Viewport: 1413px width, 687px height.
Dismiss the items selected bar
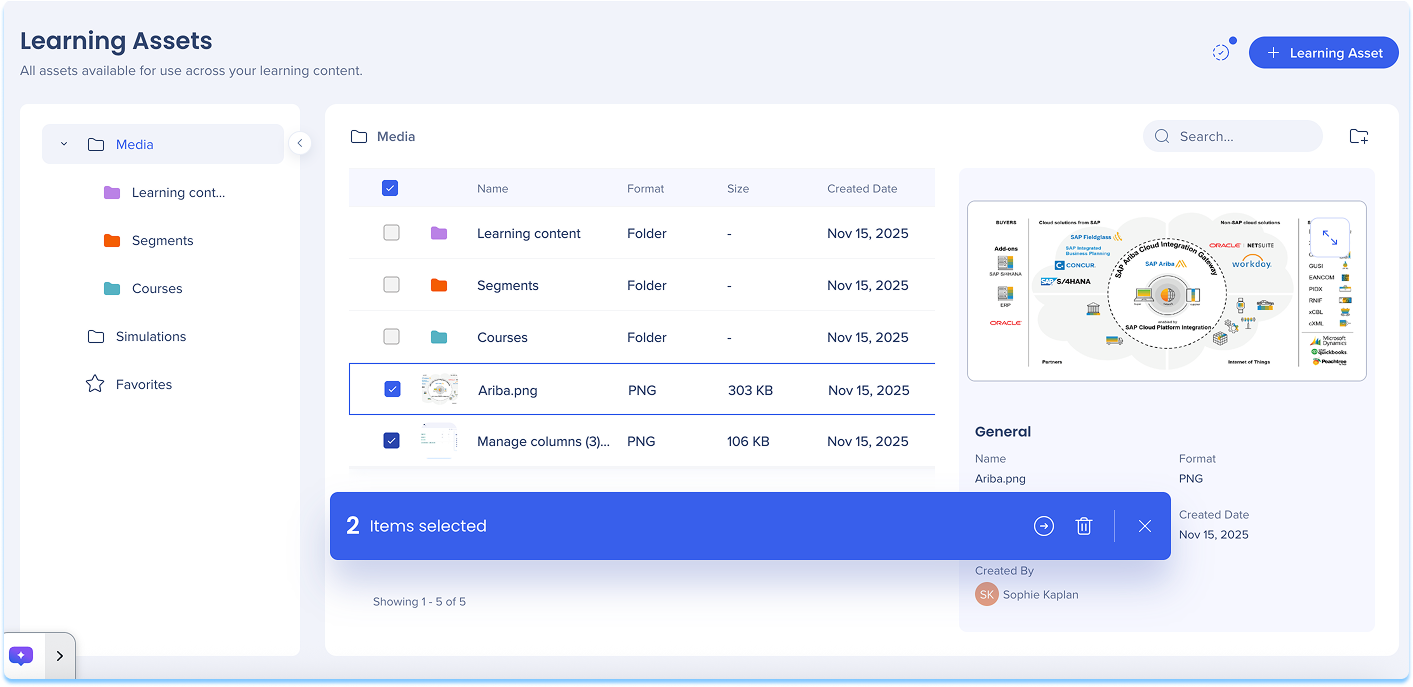click(x=1145, y=526)
